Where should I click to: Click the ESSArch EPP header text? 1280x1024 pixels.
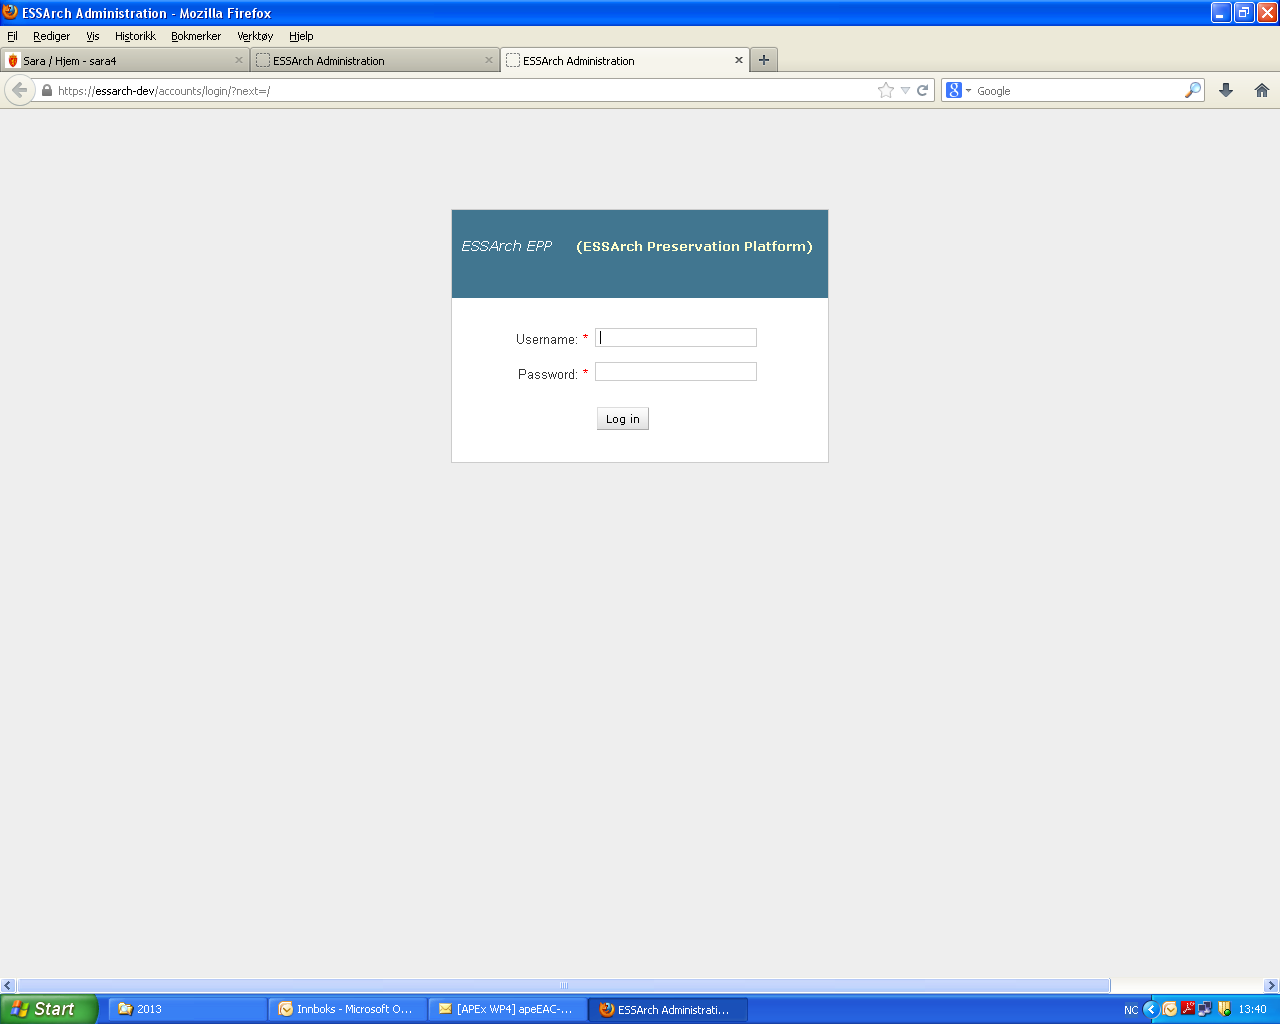tap(506, 246)
